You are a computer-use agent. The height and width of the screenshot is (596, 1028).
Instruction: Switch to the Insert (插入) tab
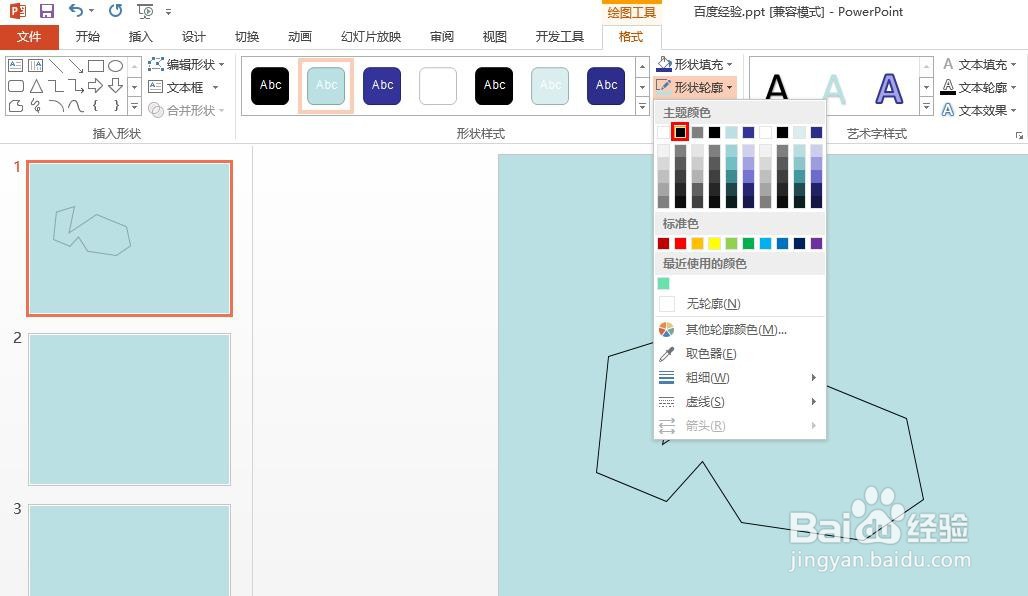point(140,37)
